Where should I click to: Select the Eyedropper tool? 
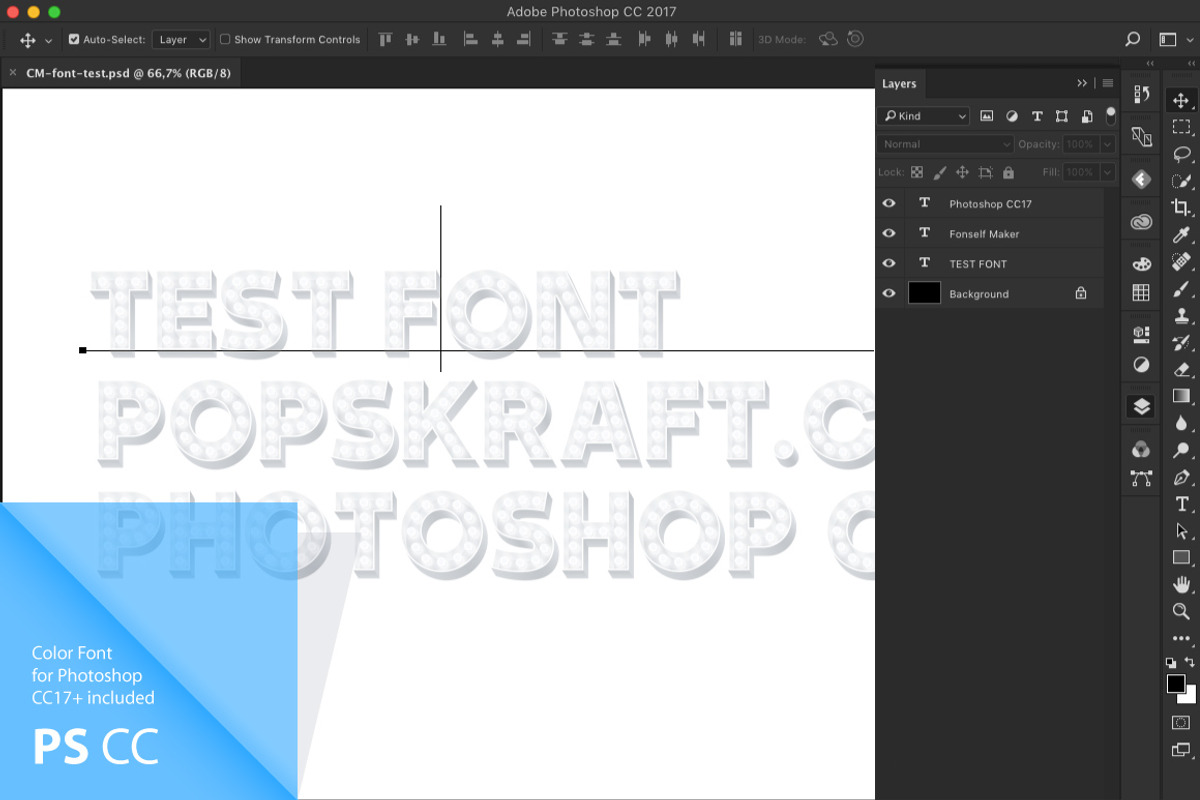[x=1181, y=235]
